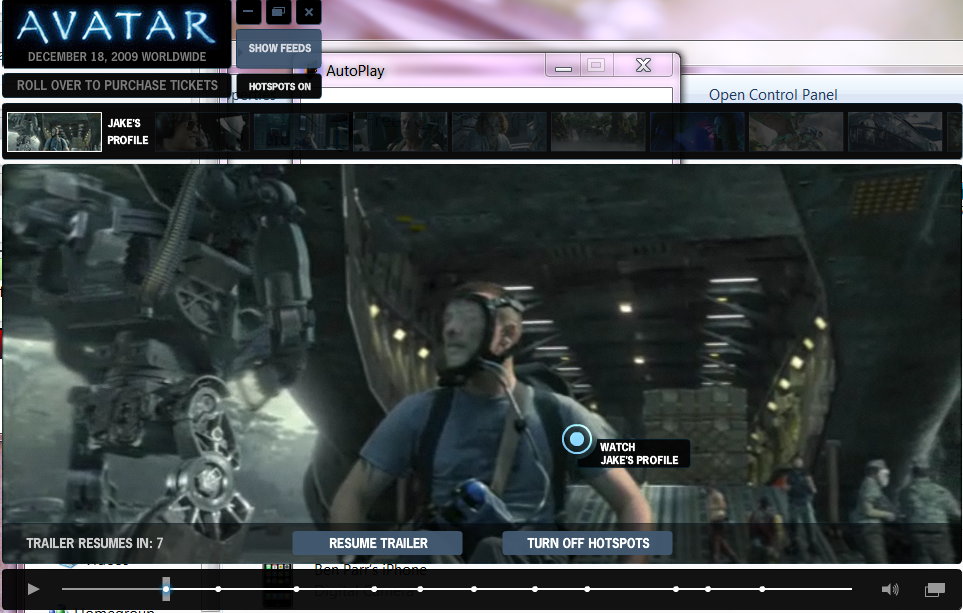Jump to seventh timeline dot after playhead
Screen dimensions: 963x613
click(587, 589)
